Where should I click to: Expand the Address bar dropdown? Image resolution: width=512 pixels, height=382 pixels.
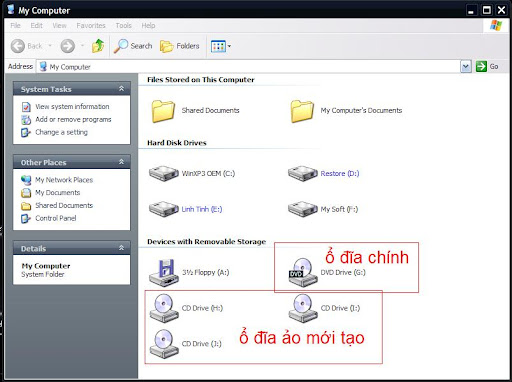pos(465,66)
